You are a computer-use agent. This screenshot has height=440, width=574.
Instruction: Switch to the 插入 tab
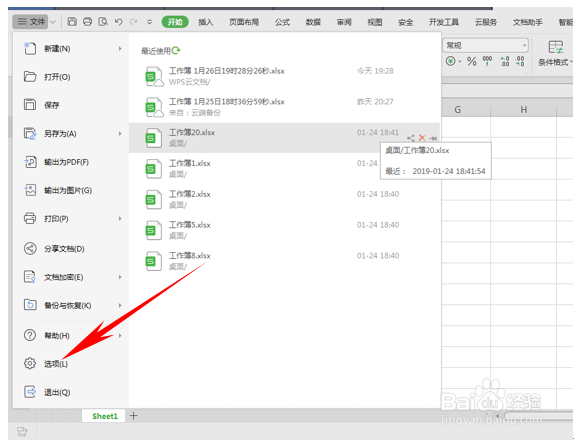(205, 22)
